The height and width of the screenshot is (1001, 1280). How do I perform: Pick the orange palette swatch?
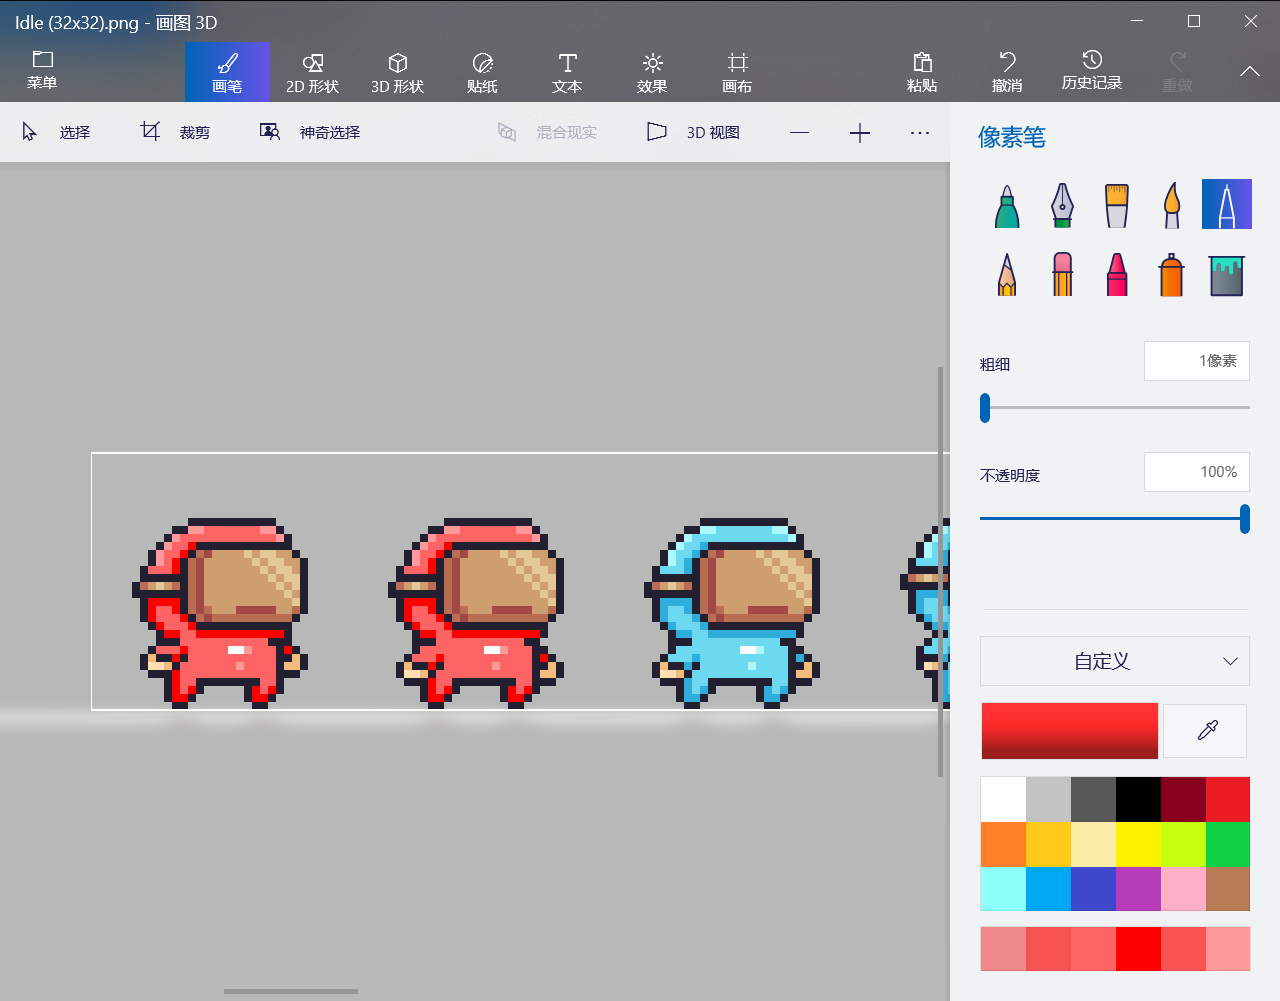coord(1003,844)
